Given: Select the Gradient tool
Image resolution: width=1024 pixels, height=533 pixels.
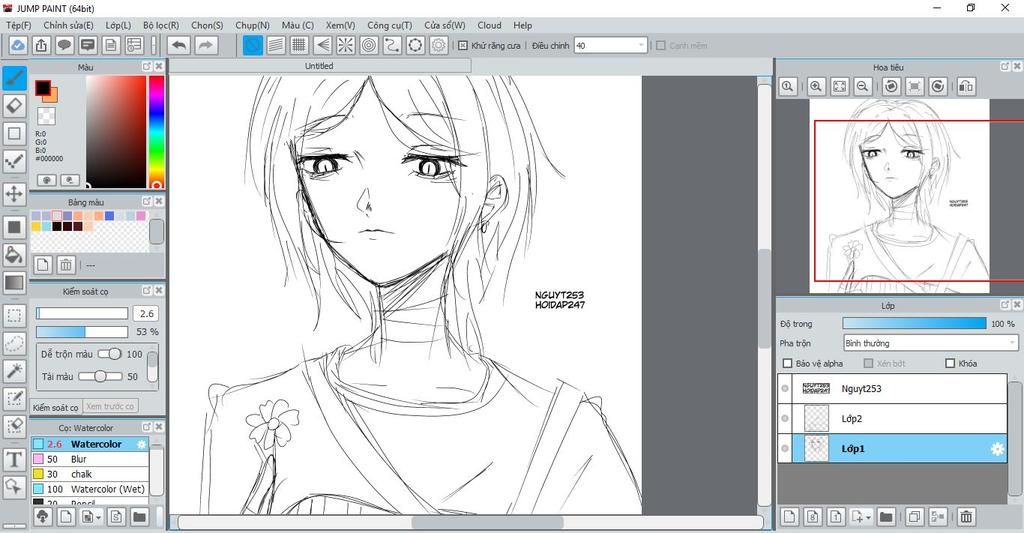Looking at the screenshot, I should tap(14, 283).
